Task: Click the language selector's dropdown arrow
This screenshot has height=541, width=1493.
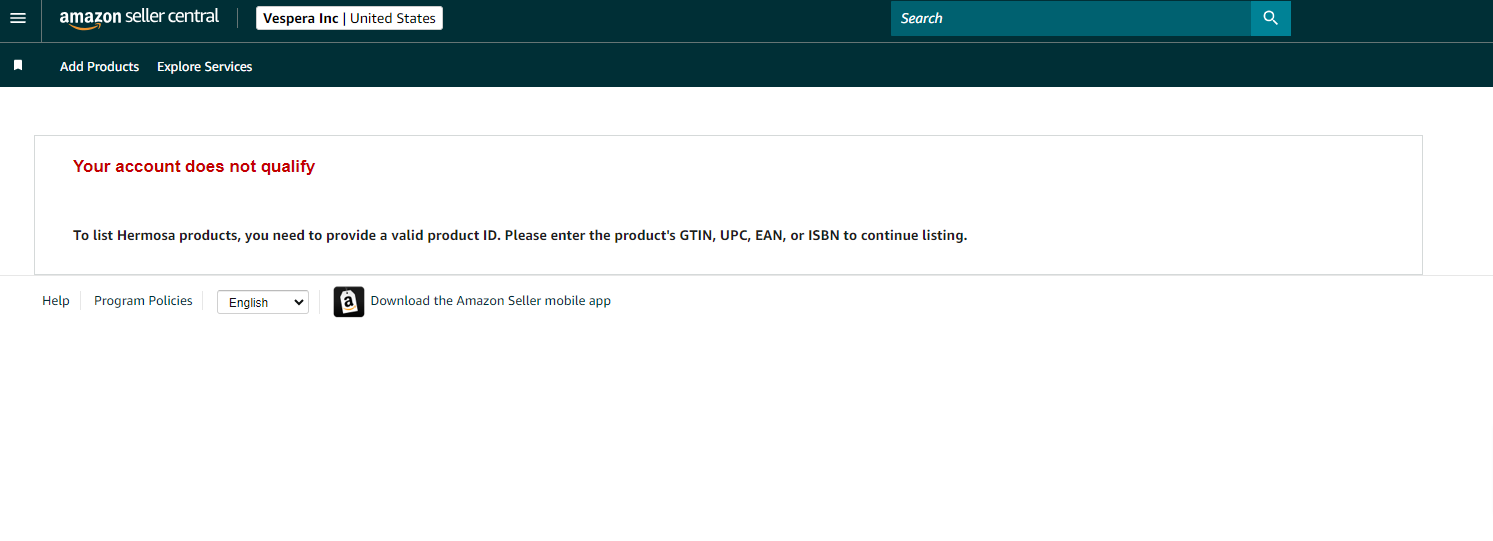Action: point(298,302)
